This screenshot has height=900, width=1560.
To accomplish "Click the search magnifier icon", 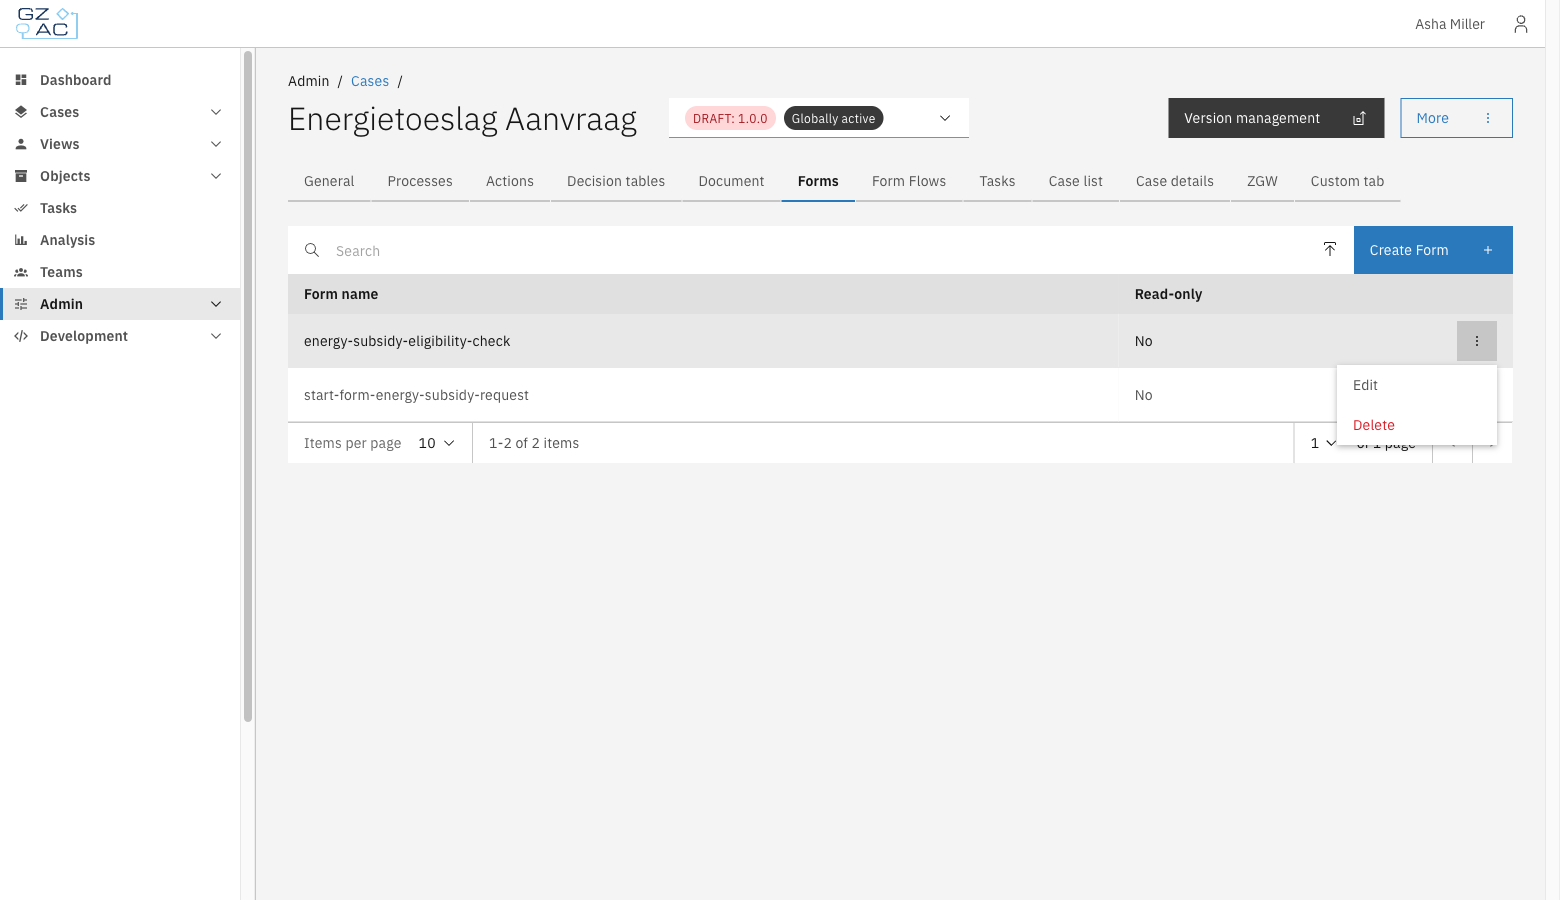I will tap(312, 250).
